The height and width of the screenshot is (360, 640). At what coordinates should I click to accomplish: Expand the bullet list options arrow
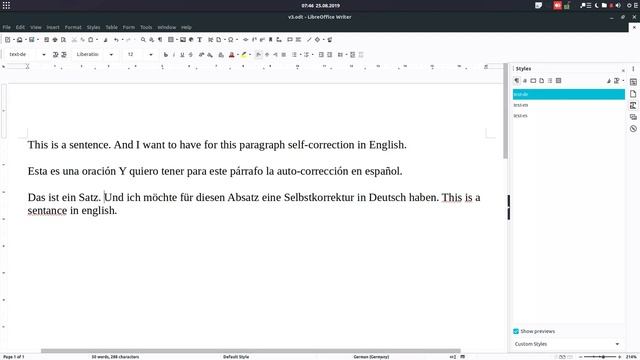coord(300,54)
